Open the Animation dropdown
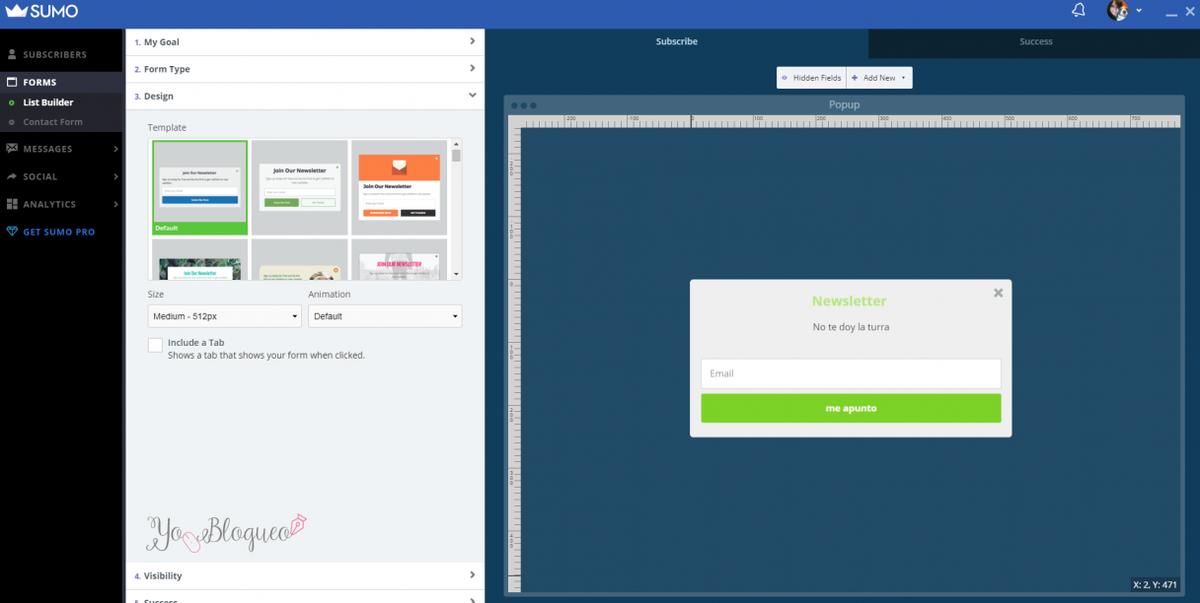This screenshot has width=1200, height=603. [x=384, y=316]
